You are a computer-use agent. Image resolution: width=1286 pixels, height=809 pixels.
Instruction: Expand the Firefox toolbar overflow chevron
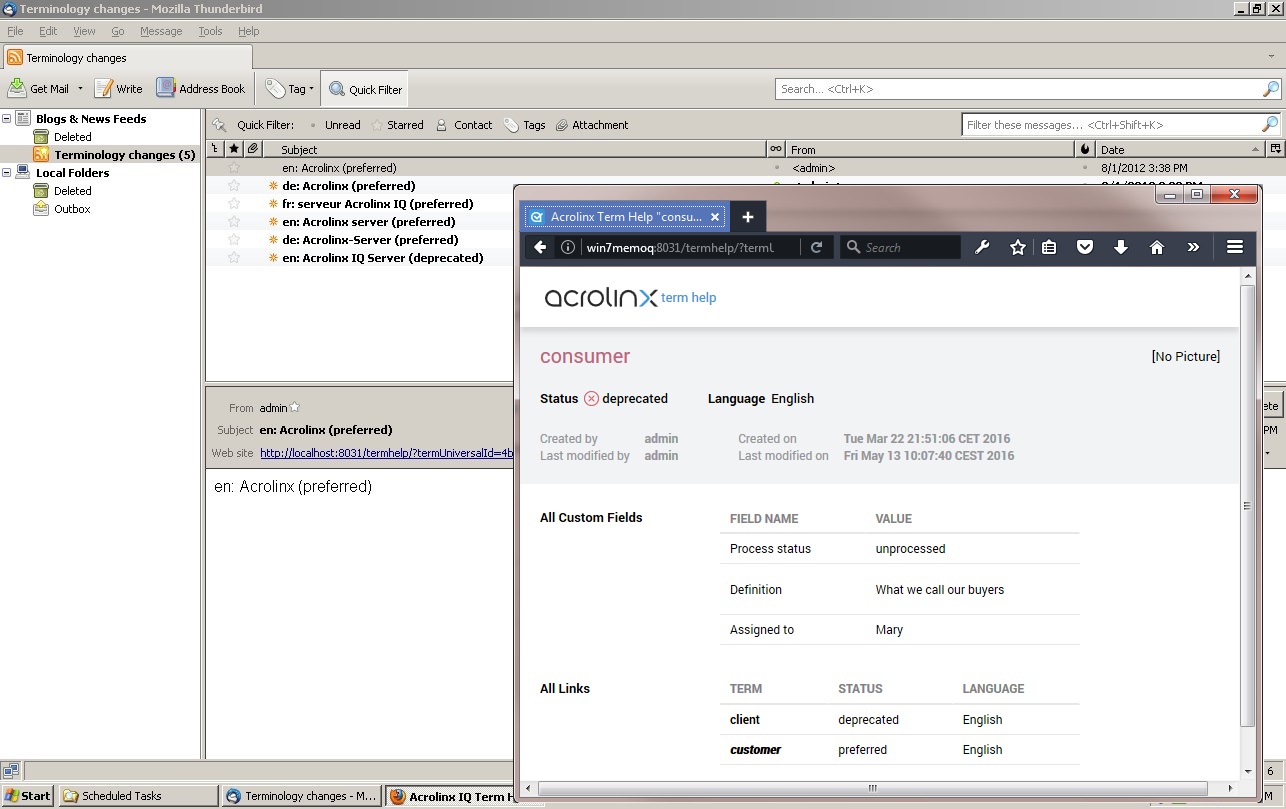[1193, 247]
